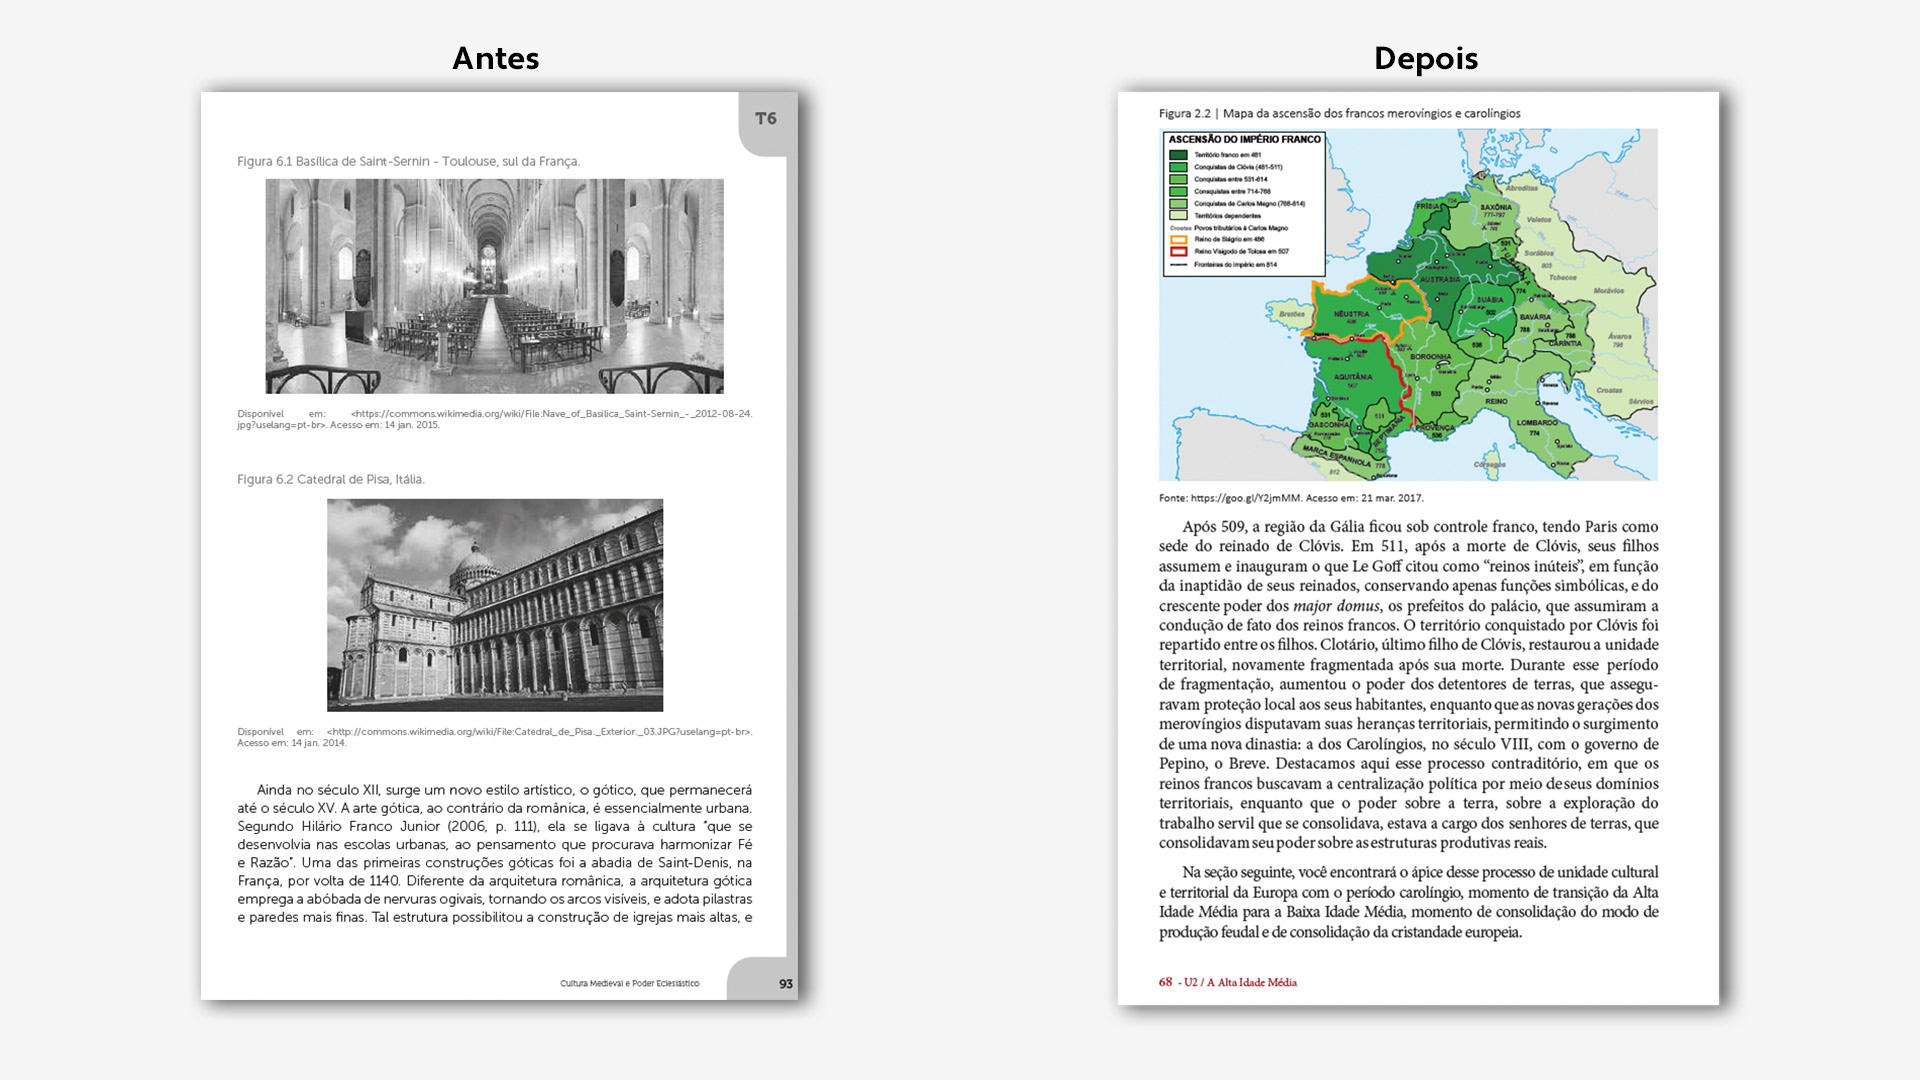The width and height of the screenshot is (1920, 1080).
Task: Open the Saint-Sernin basilica photo
Action: tap(494, 286)
